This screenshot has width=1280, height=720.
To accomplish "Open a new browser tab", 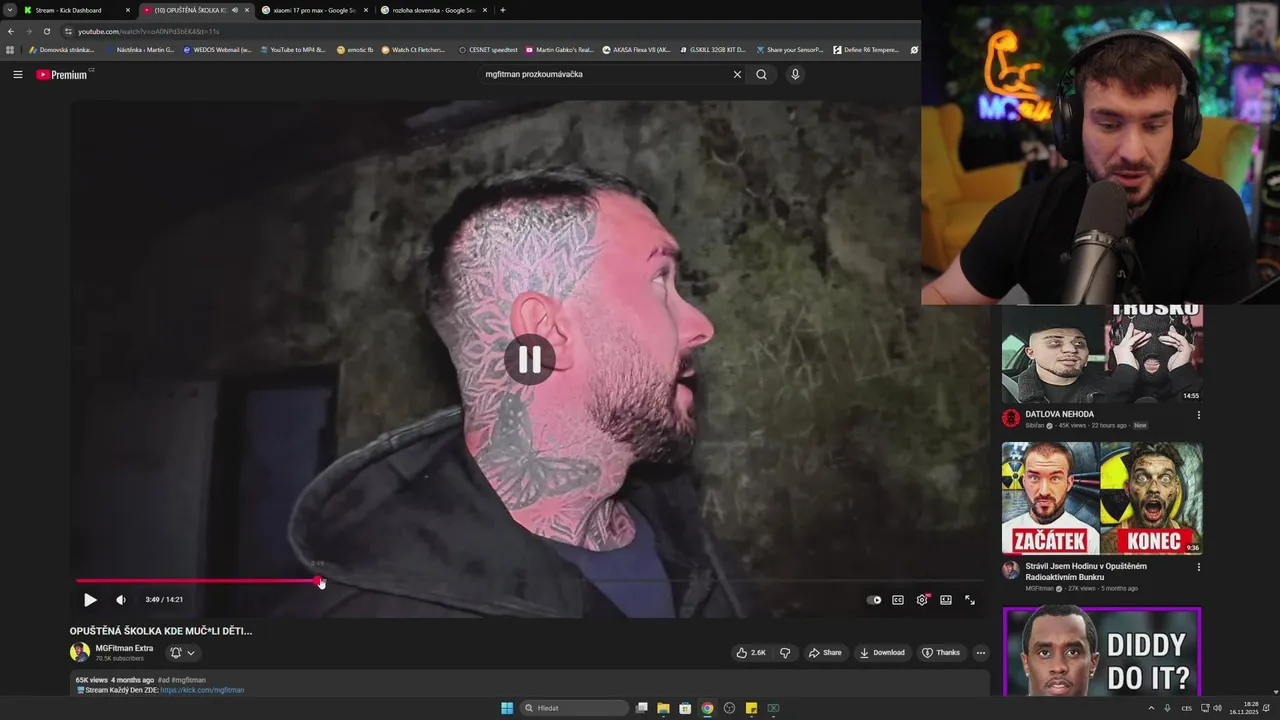I will [x=502, y=10].
